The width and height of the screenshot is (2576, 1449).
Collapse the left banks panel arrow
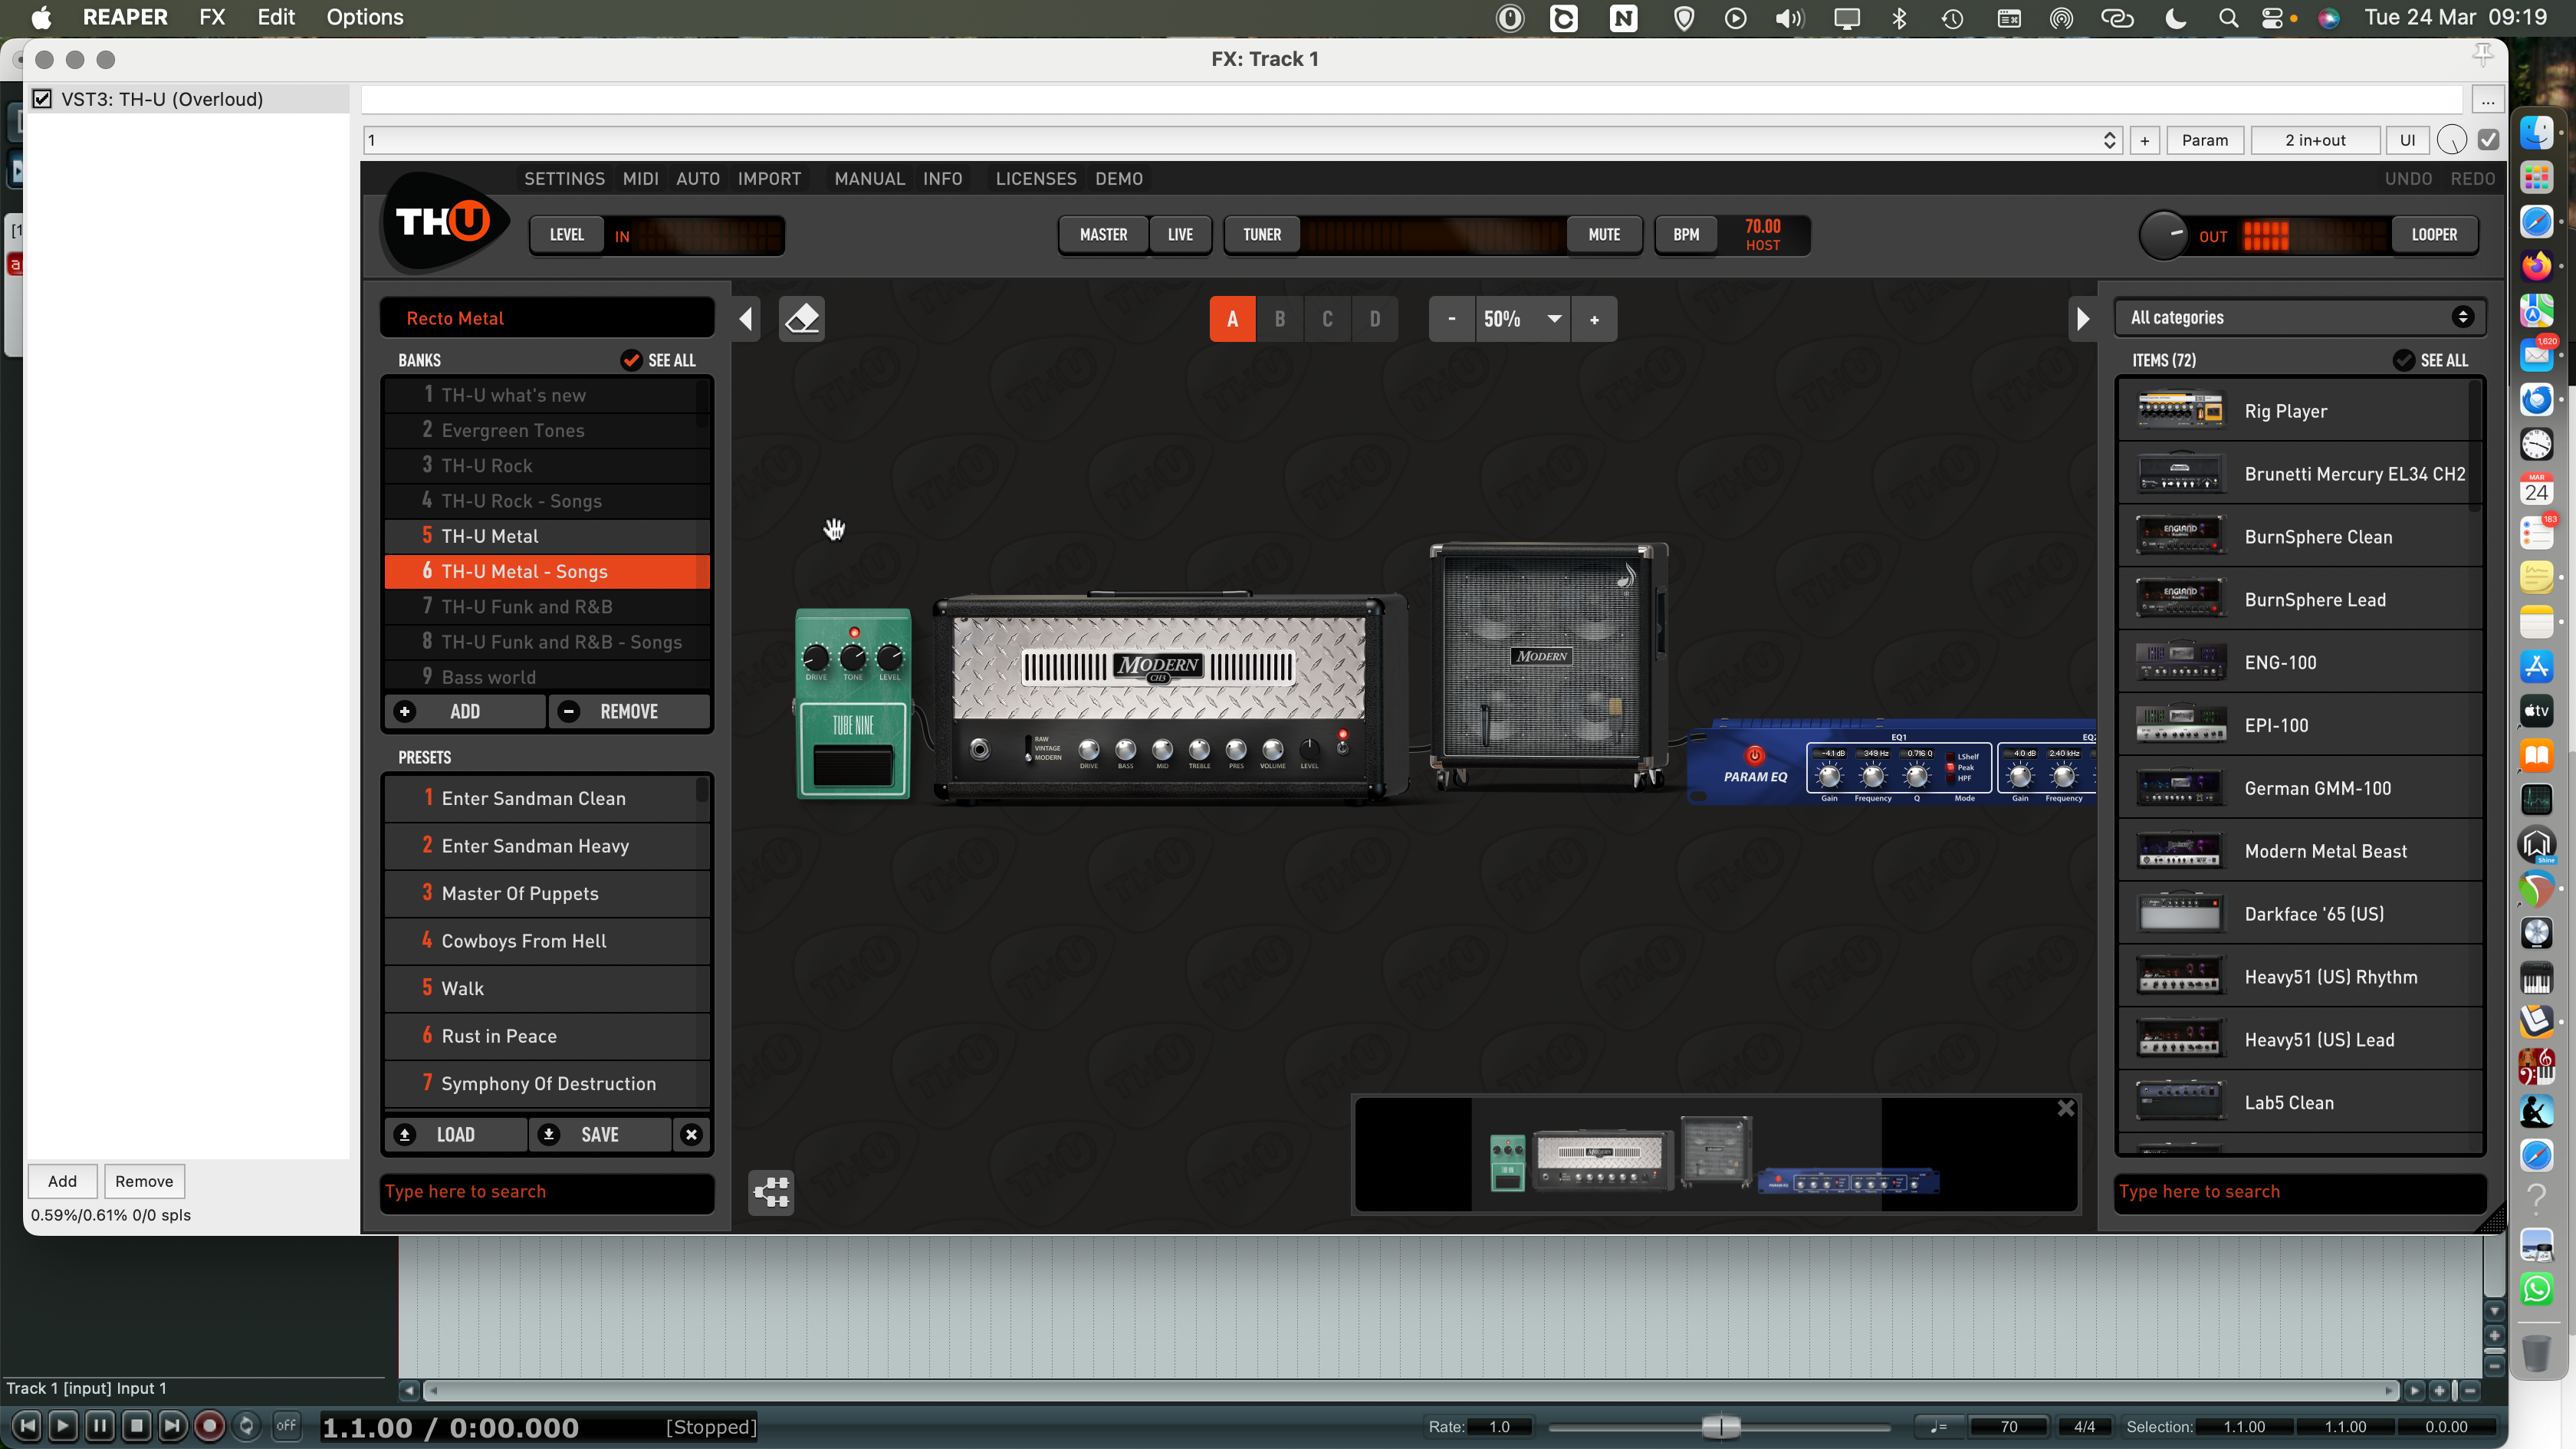tap(746, 319)
